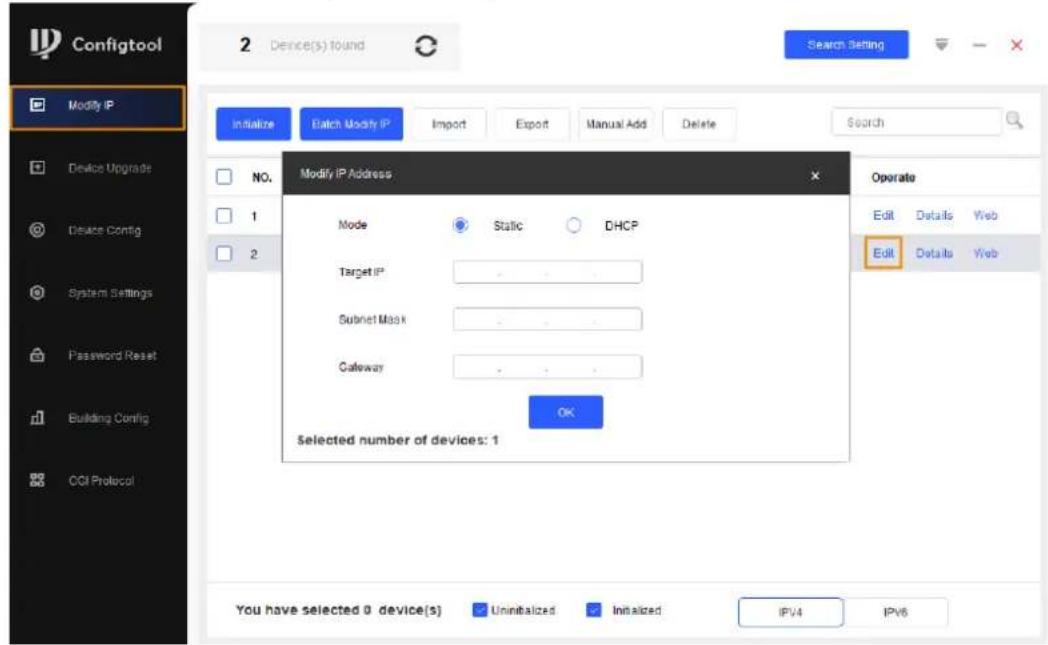Minimize the Configtool window

[979, 45]
